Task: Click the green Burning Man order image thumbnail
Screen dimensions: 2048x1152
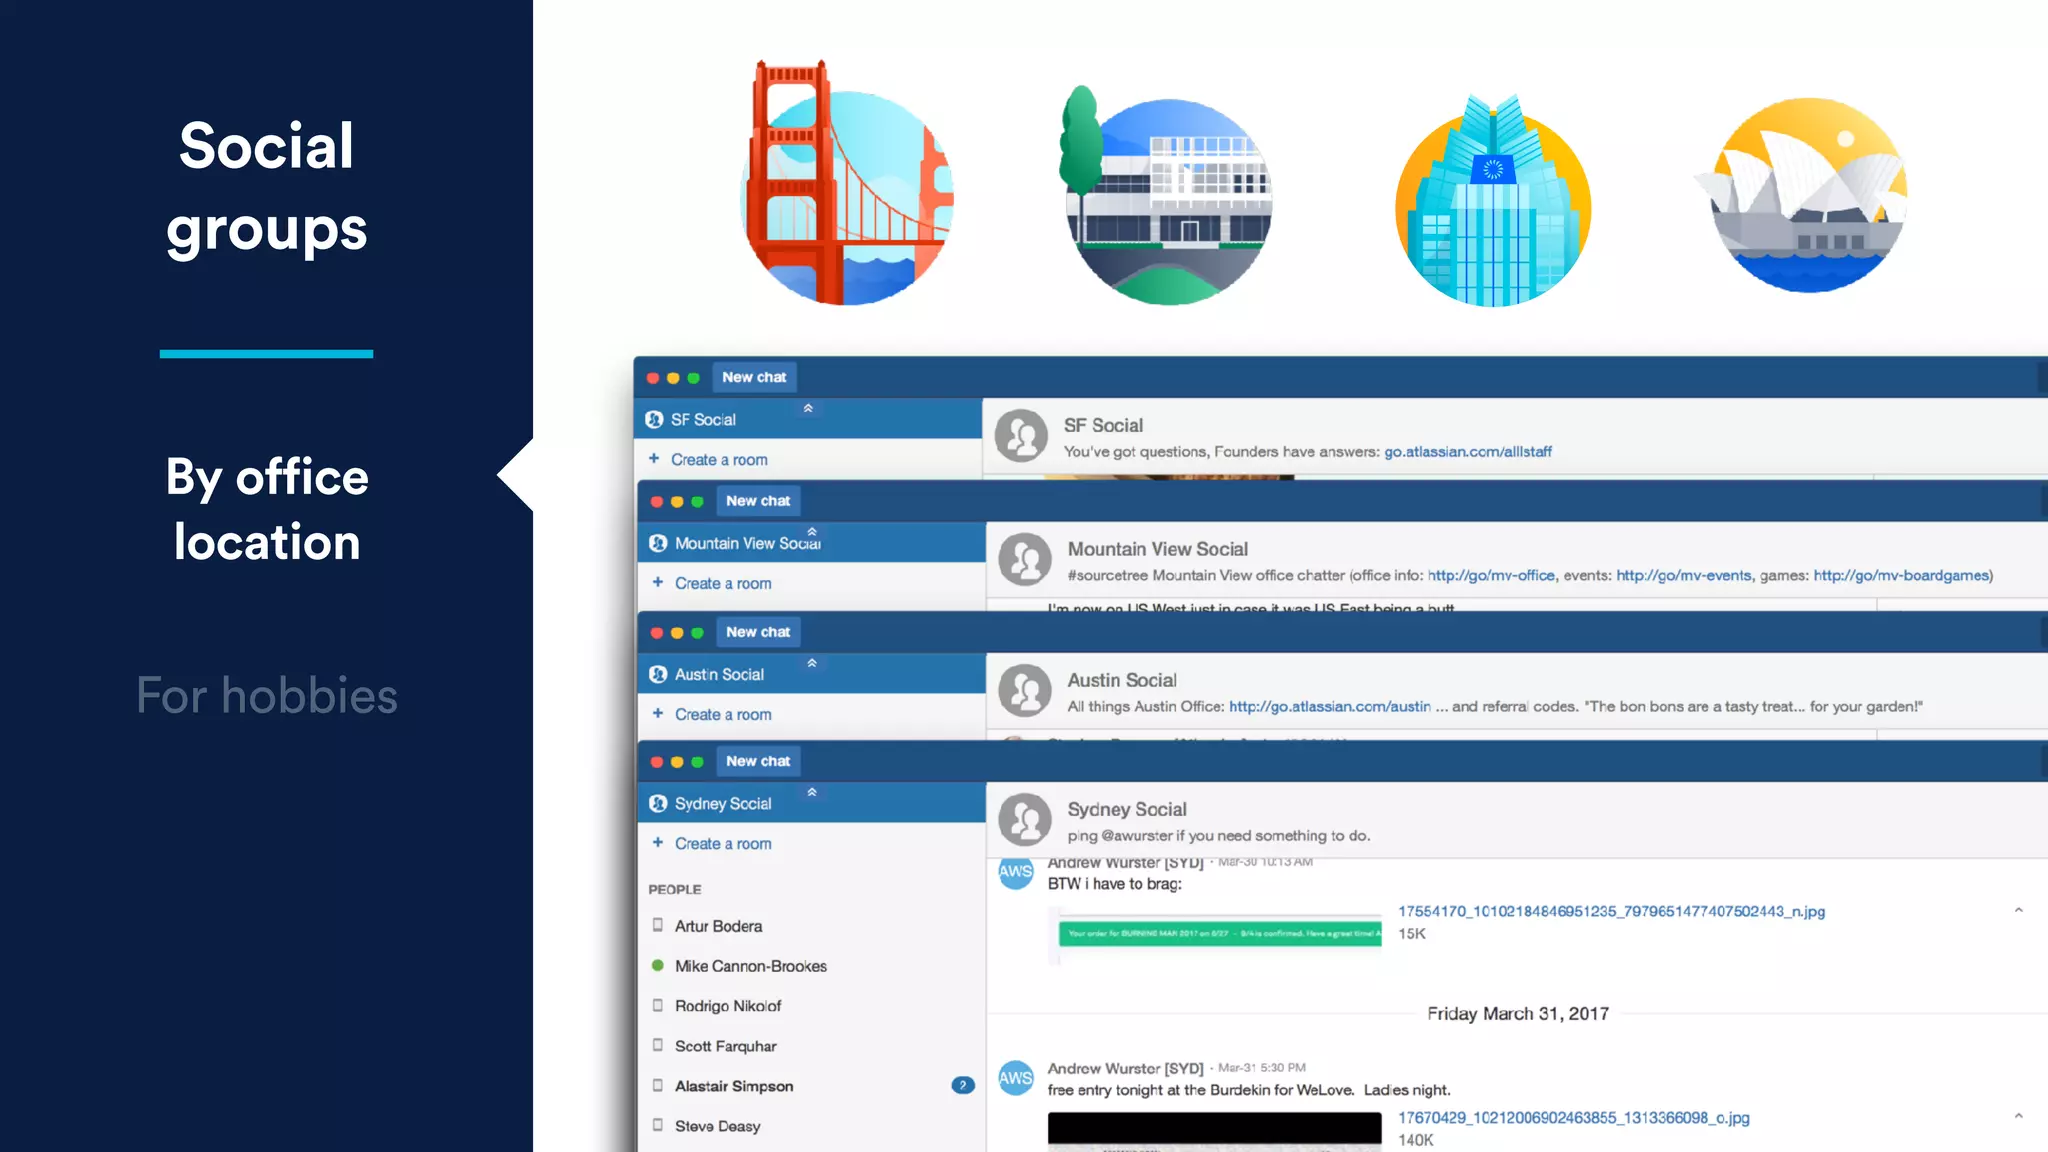Action: pyautogui.click(x=1219, y=933)
